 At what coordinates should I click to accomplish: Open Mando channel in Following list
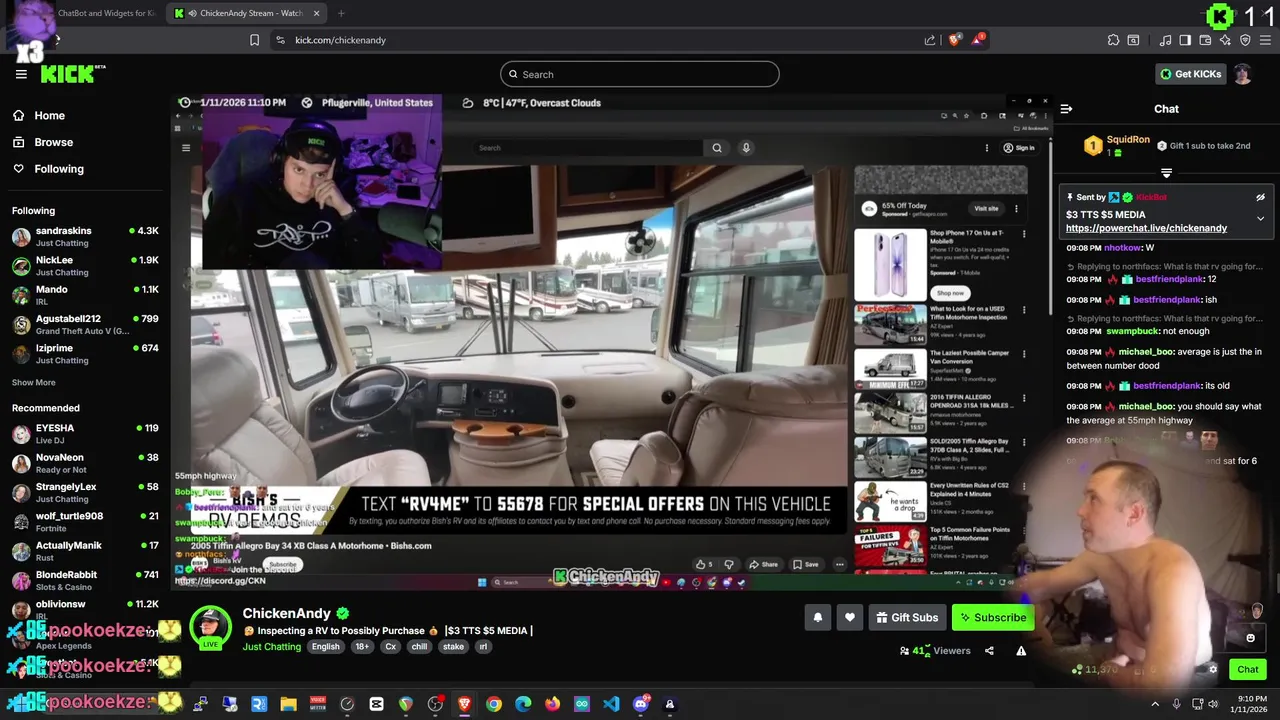click(85, 294)
